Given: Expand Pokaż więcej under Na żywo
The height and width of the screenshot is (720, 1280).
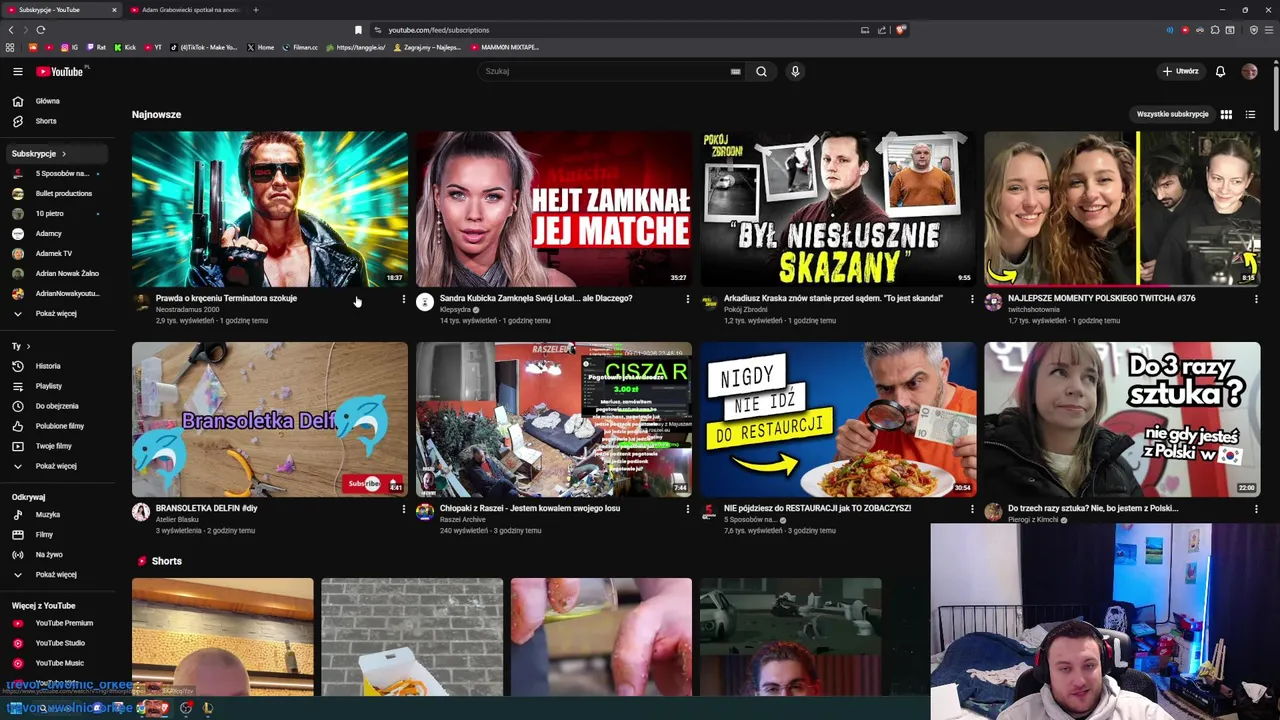Looking at the screenshot, I should click(x=56, y=574).
